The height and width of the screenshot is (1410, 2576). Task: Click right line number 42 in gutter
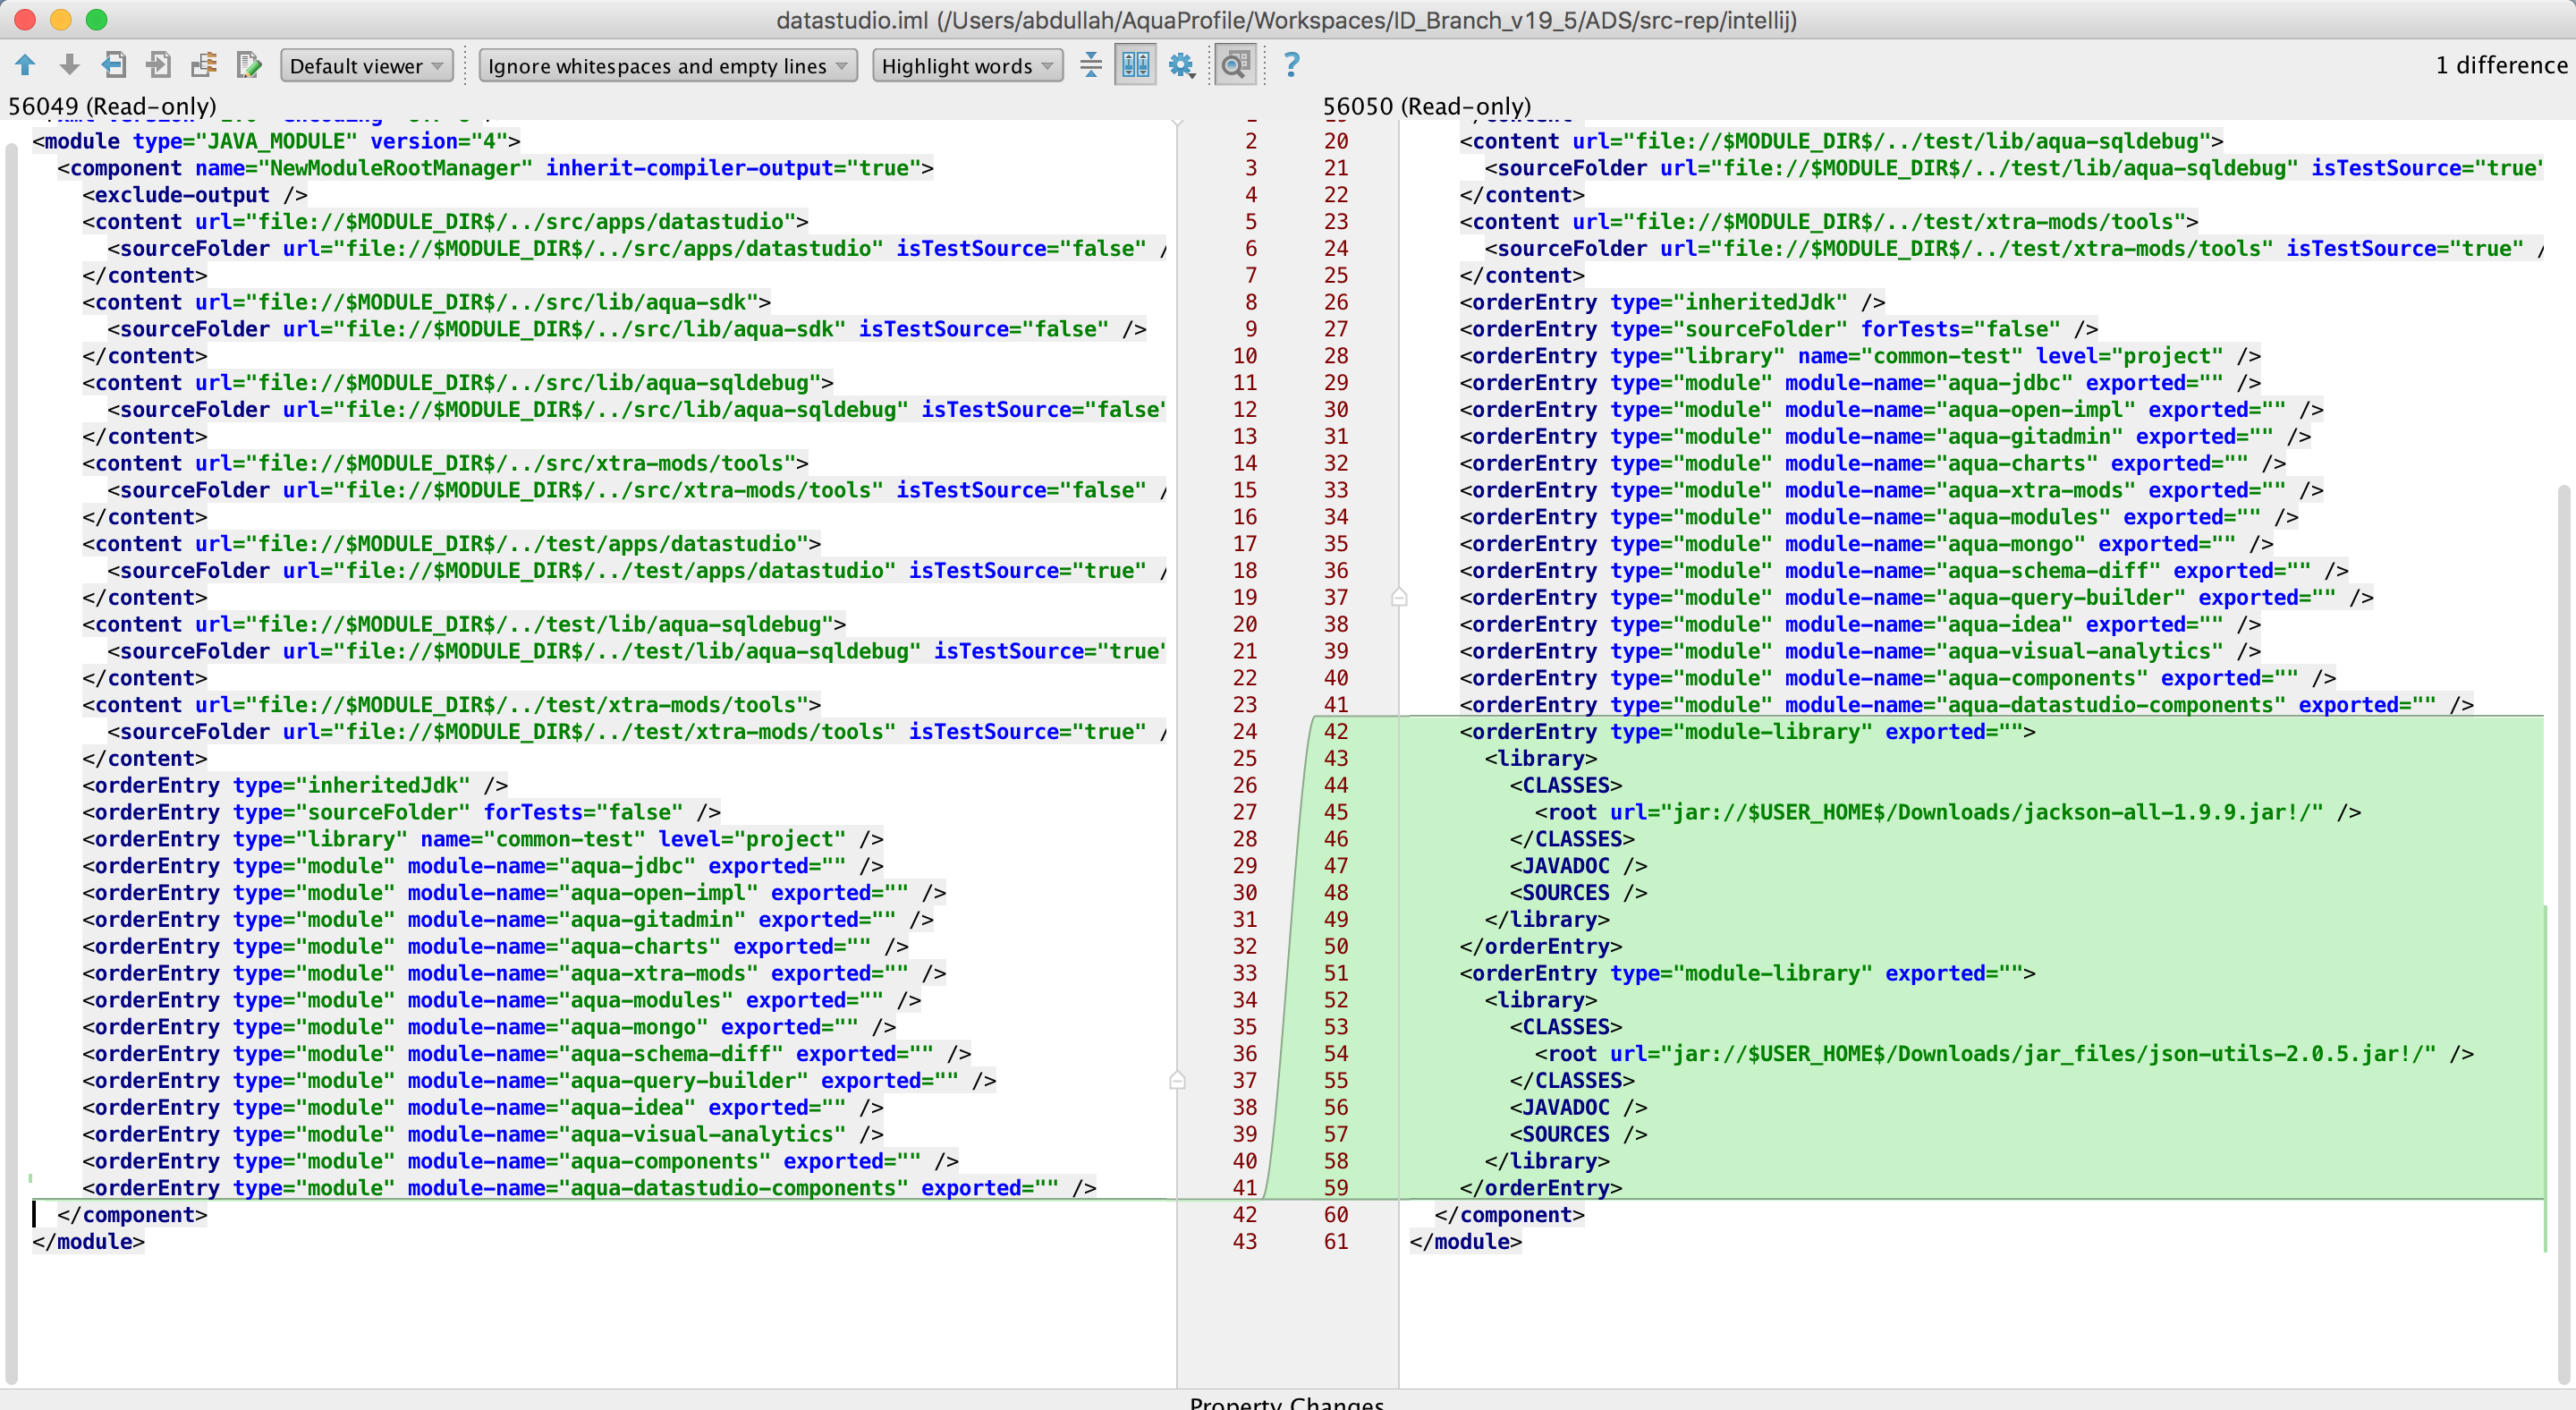pyautogui.click(x=1336, y=732)
